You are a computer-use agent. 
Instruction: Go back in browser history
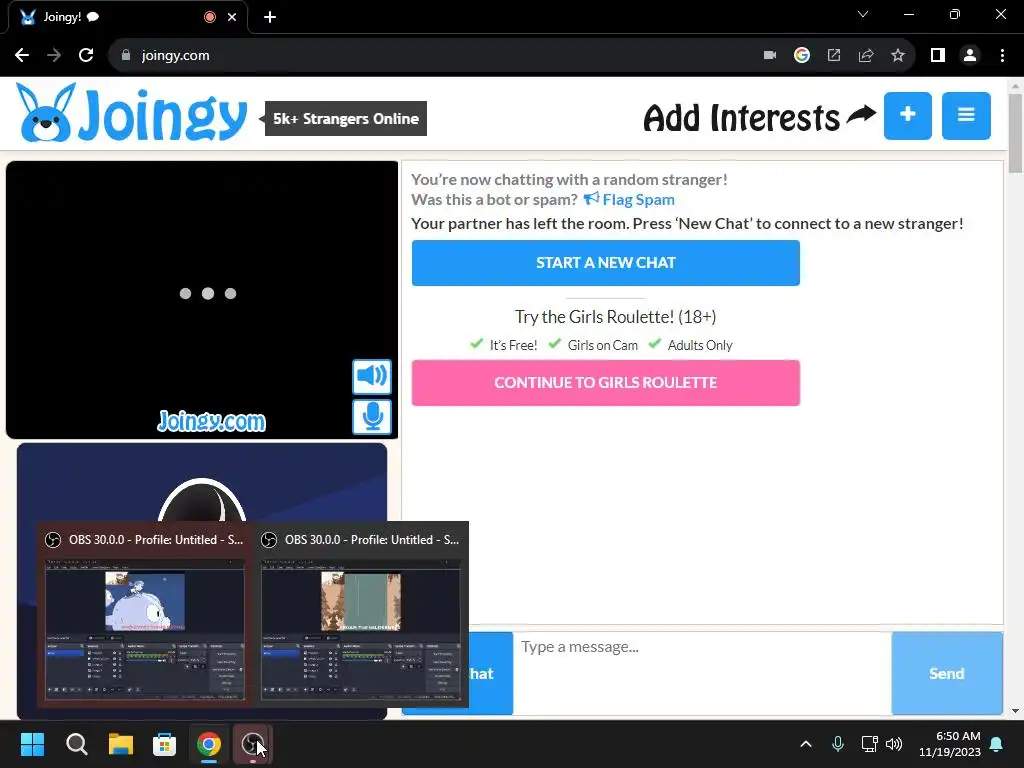pos(22,56)
